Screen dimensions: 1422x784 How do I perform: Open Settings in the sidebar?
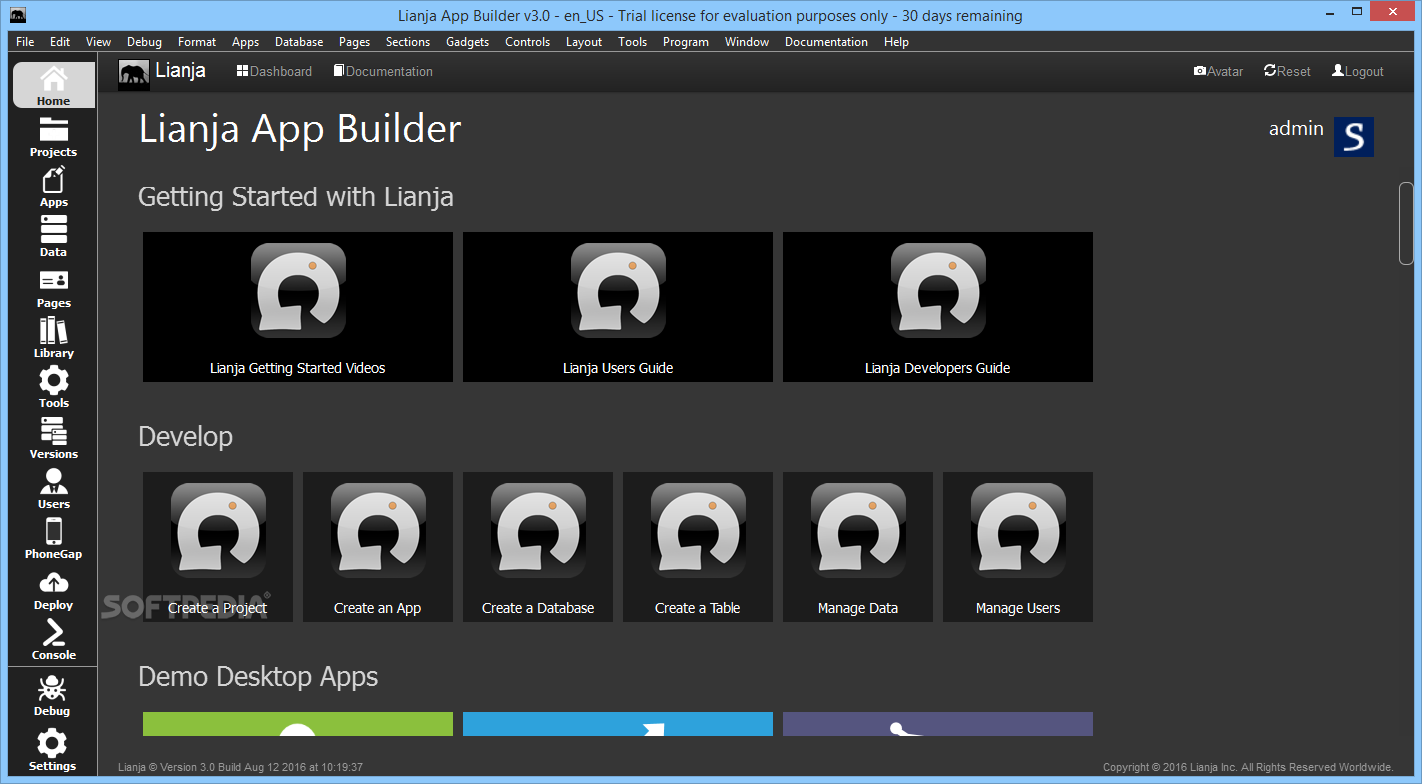click(x=52, y=751)
